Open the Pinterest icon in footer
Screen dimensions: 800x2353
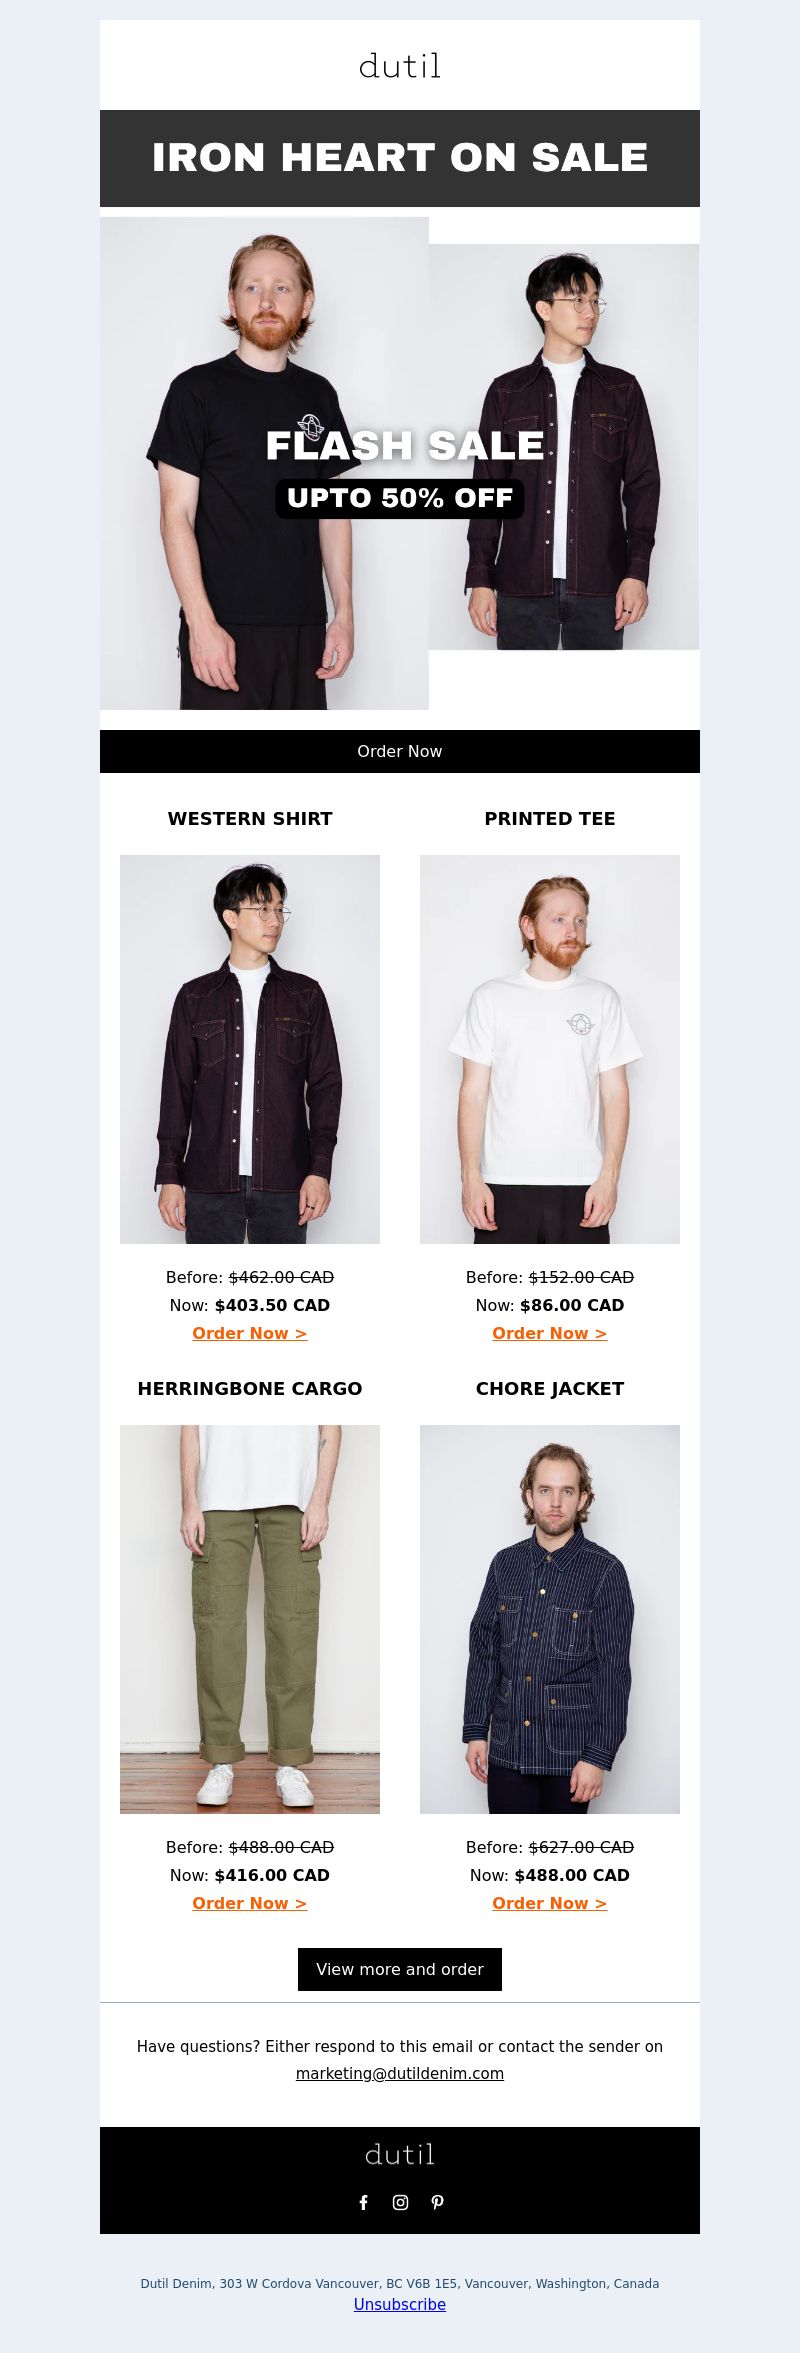point(437,2202)
